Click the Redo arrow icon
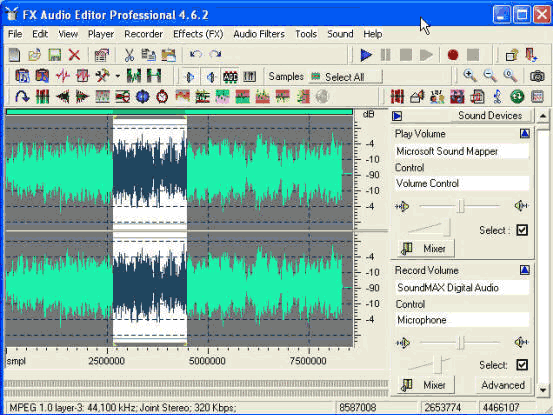Image resolution: width=553 pixels, height=415 pixels. pyautogui.click(x=215, y=54)
